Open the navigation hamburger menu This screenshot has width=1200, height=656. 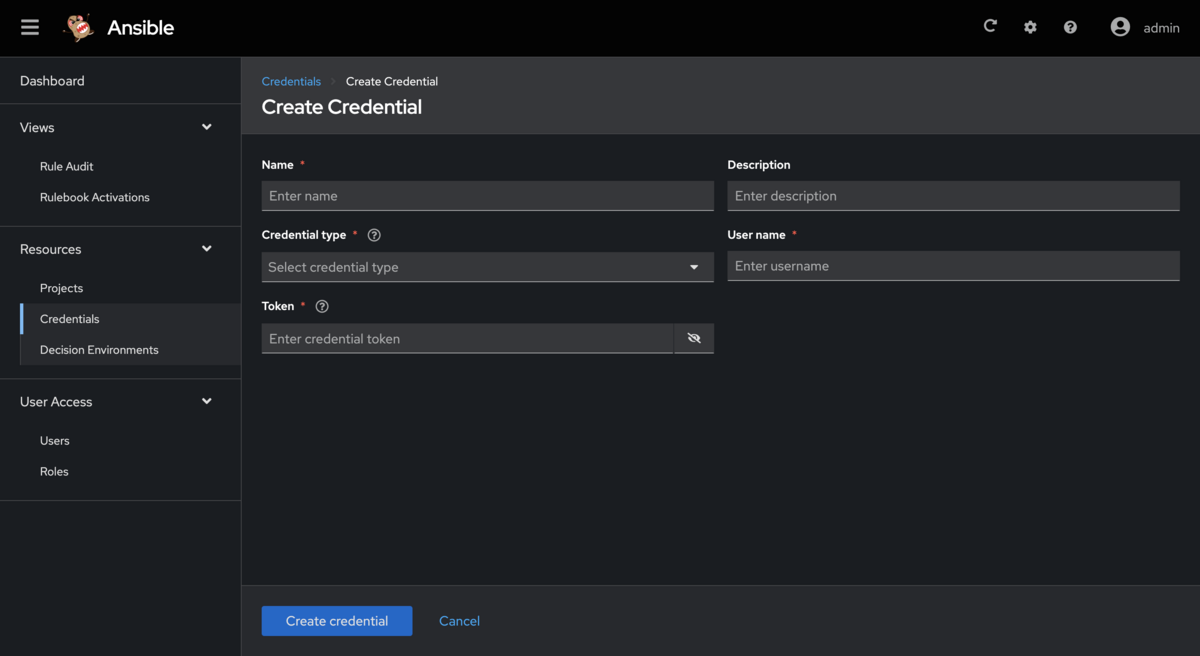pos(29,27)
